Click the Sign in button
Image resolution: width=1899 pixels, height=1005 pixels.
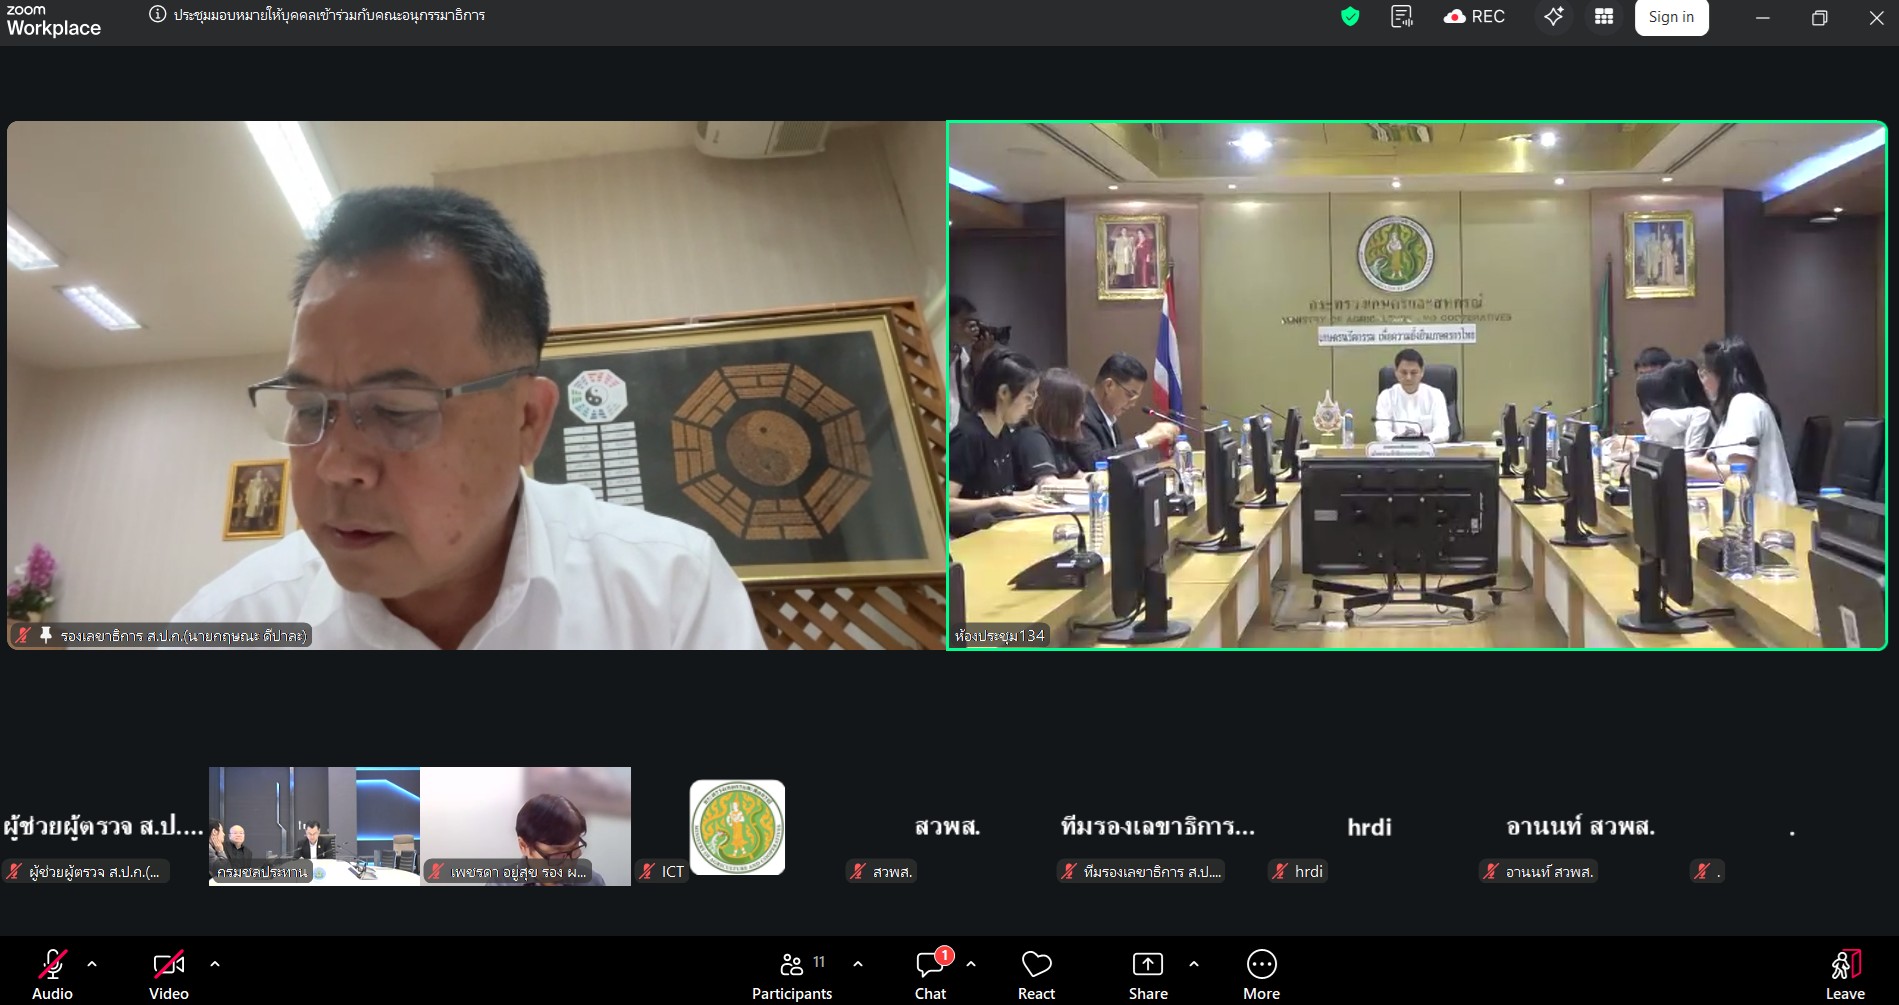[x=1670, y=17]
